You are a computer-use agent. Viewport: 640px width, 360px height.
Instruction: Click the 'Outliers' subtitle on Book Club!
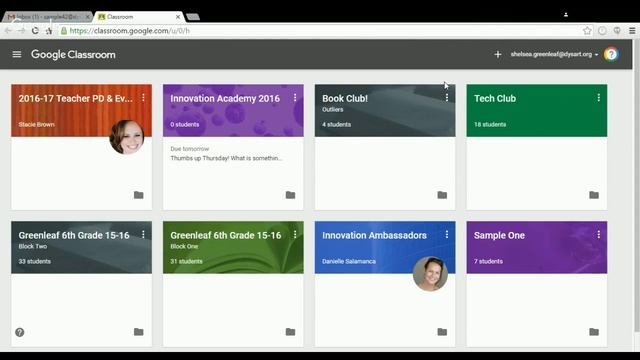[x=333, y=109]
